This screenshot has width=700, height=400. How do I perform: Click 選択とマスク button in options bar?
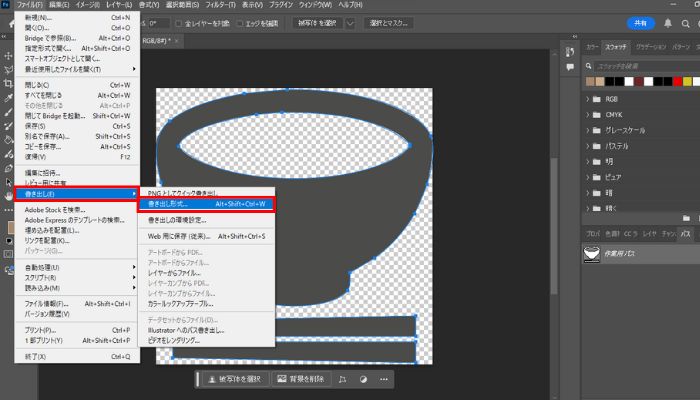[388, 23]
